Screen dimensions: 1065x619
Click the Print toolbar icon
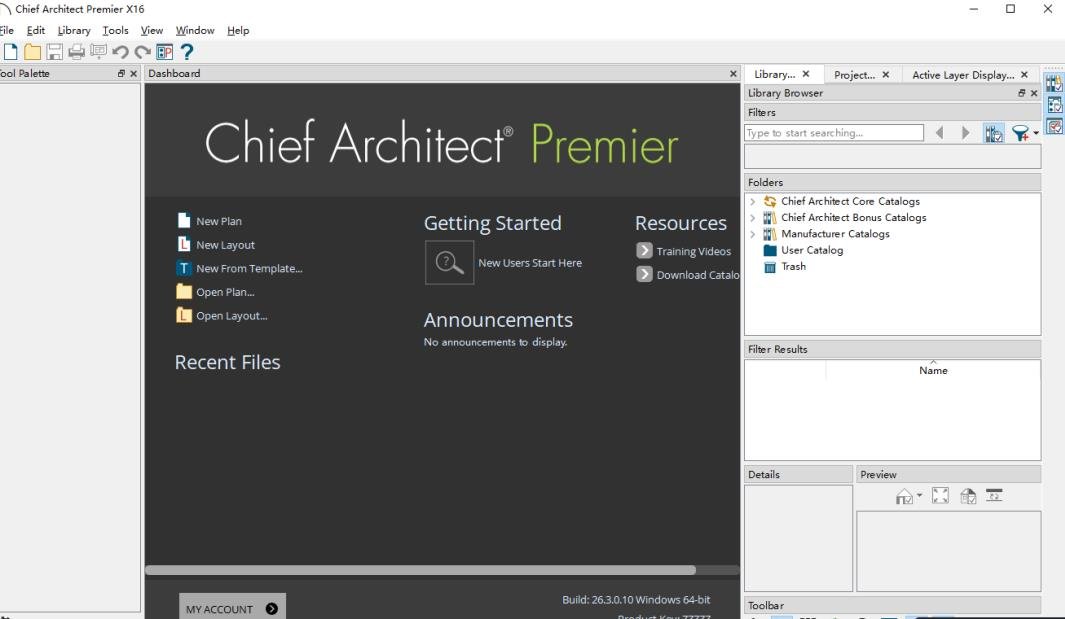(77, 52)
